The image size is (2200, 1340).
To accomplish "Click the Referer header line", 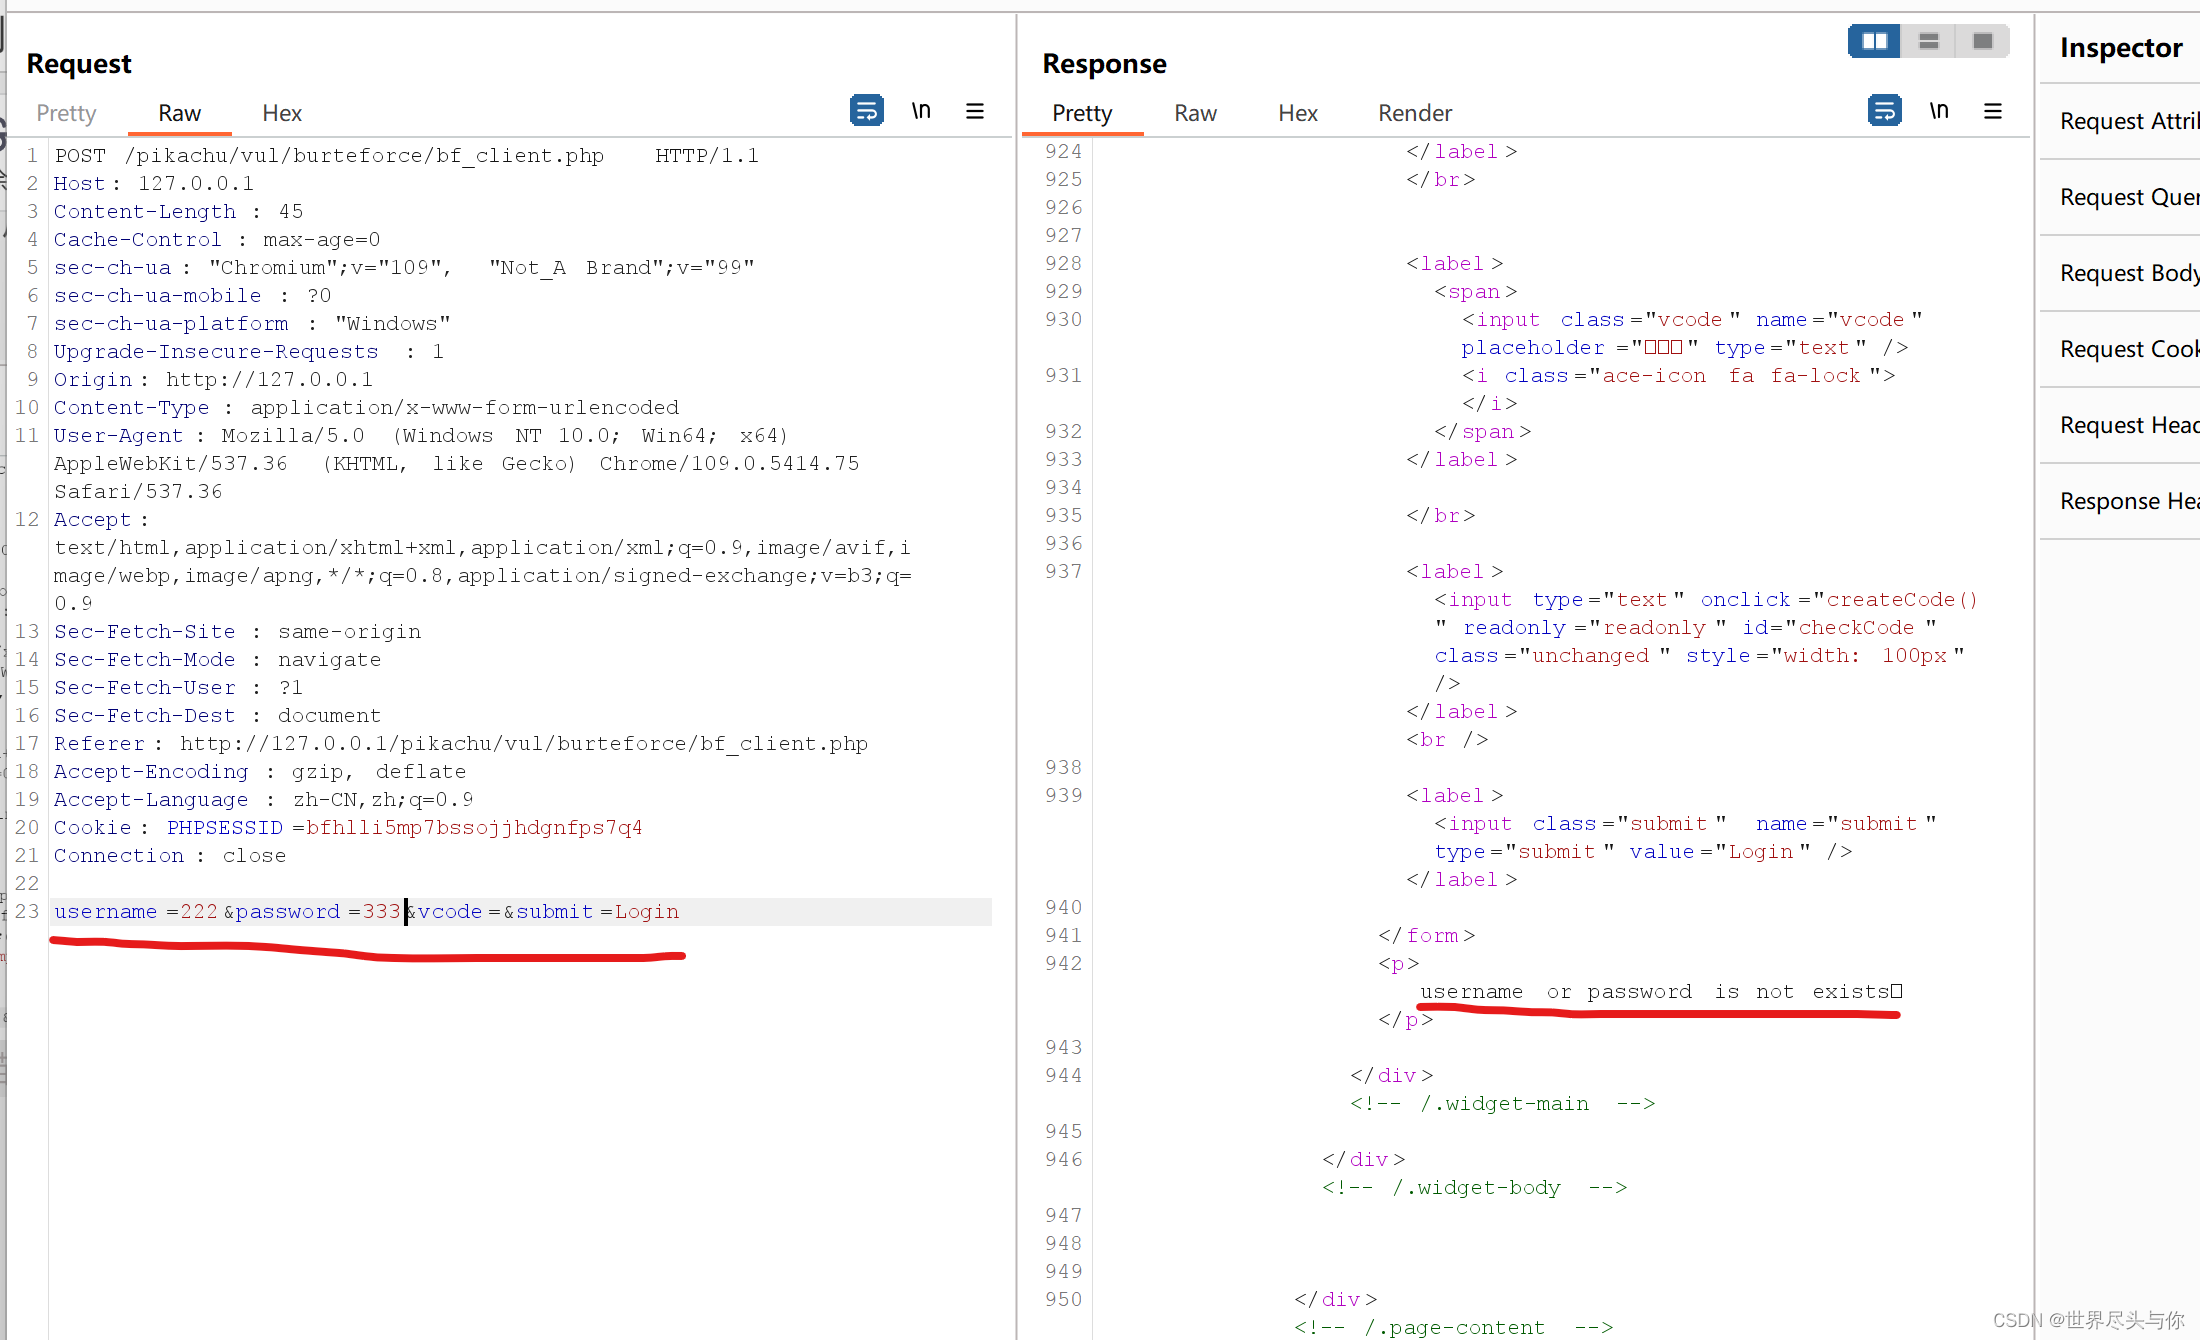I will point(461,743).
